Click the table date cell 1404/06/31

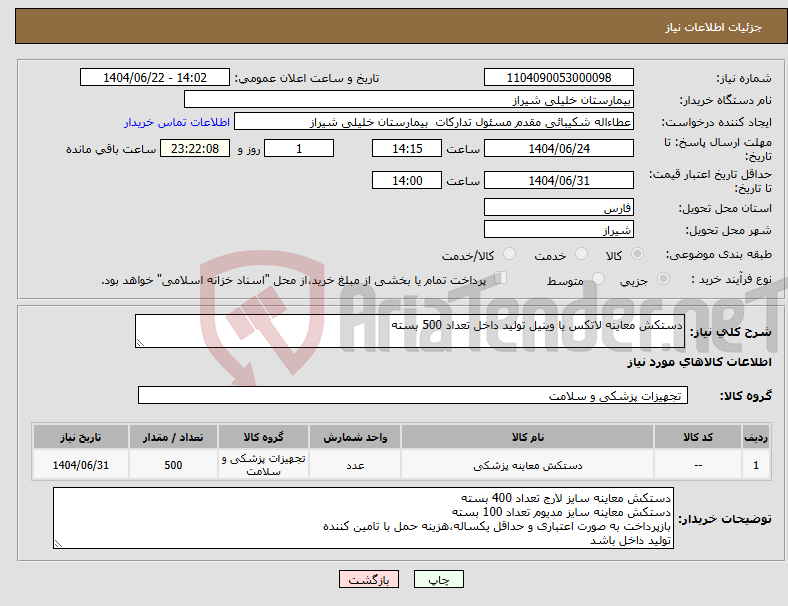(80, 465)
